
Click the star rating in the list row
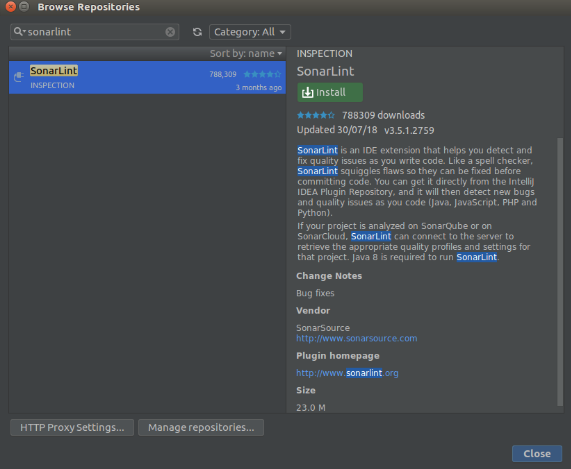click(262, 74)
